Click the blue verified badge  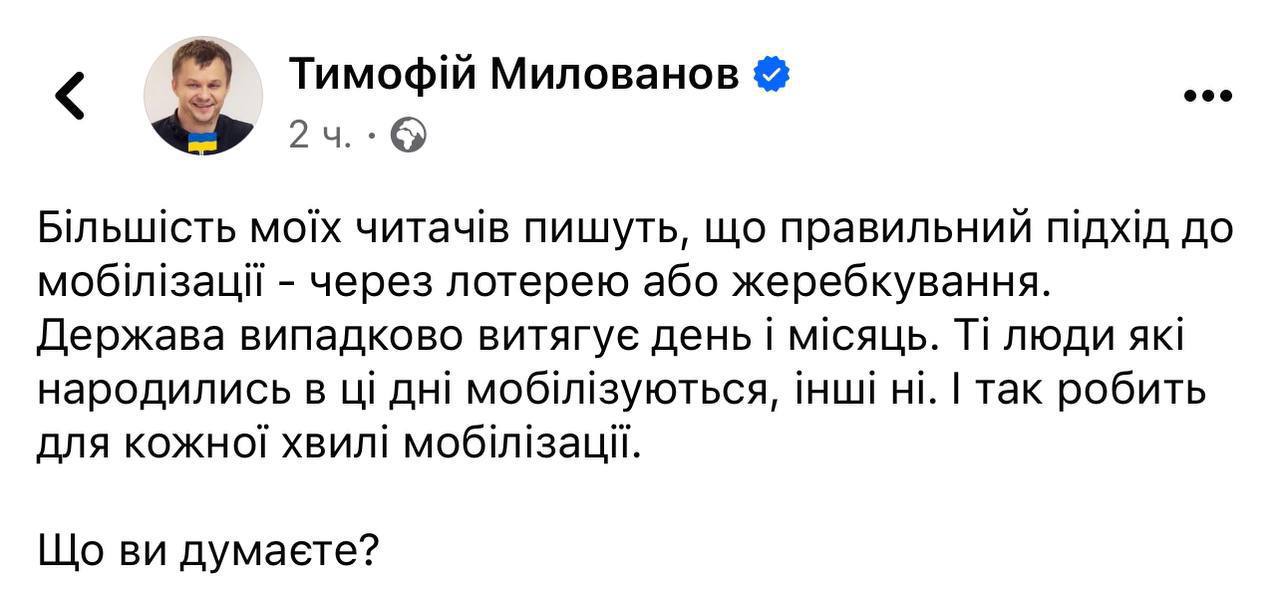(x=771, y=75)
